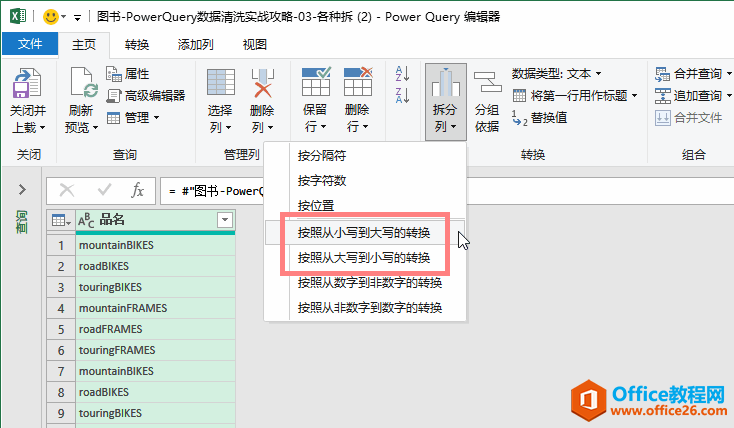The height and width of the screenshot is (428, 734).
Task: Expand the Merge Queries (合并查询) dropdown arrow
Action: pos(729,74)
